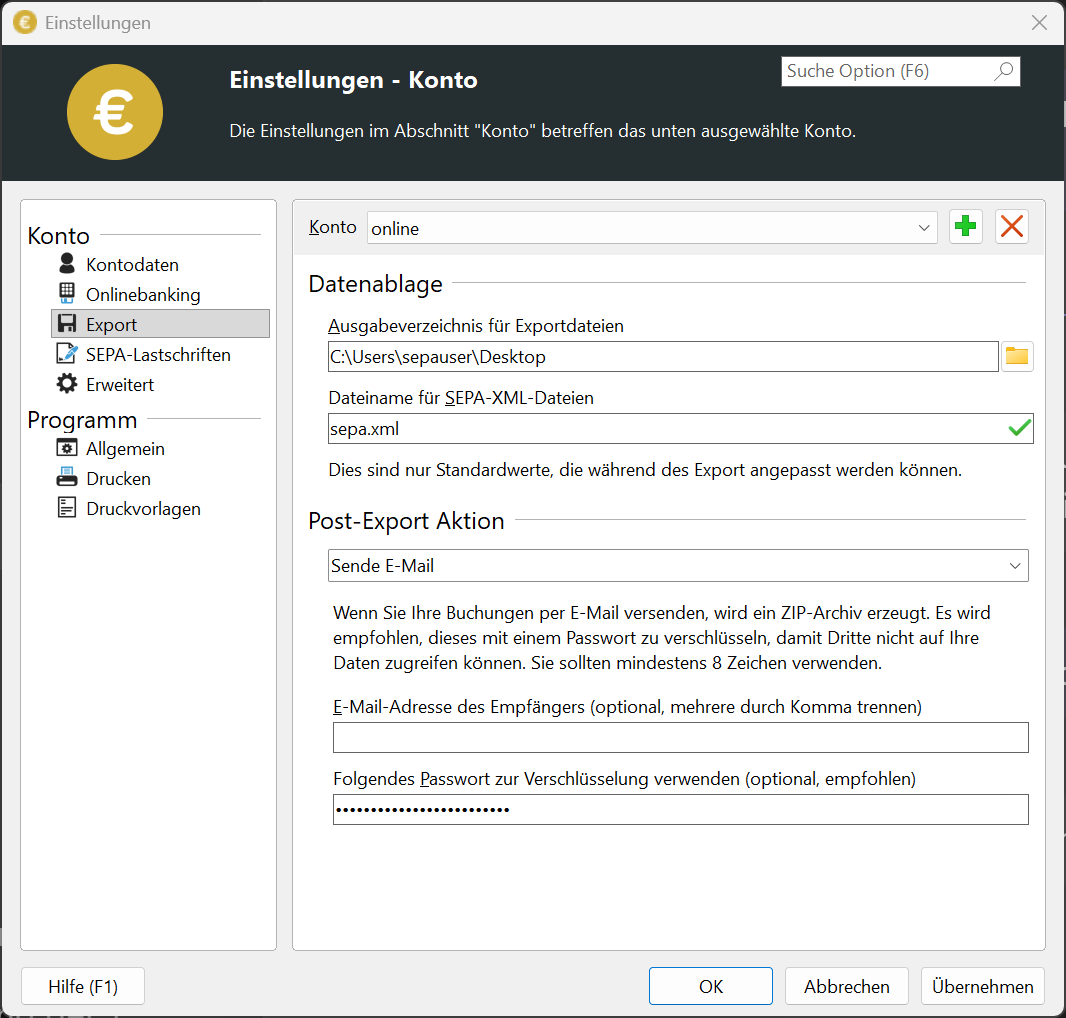Click the recipient E-Mail-Adresse field
Image resolution: width=1066 pixels, height=1018 pixels.
click(681, 737)
